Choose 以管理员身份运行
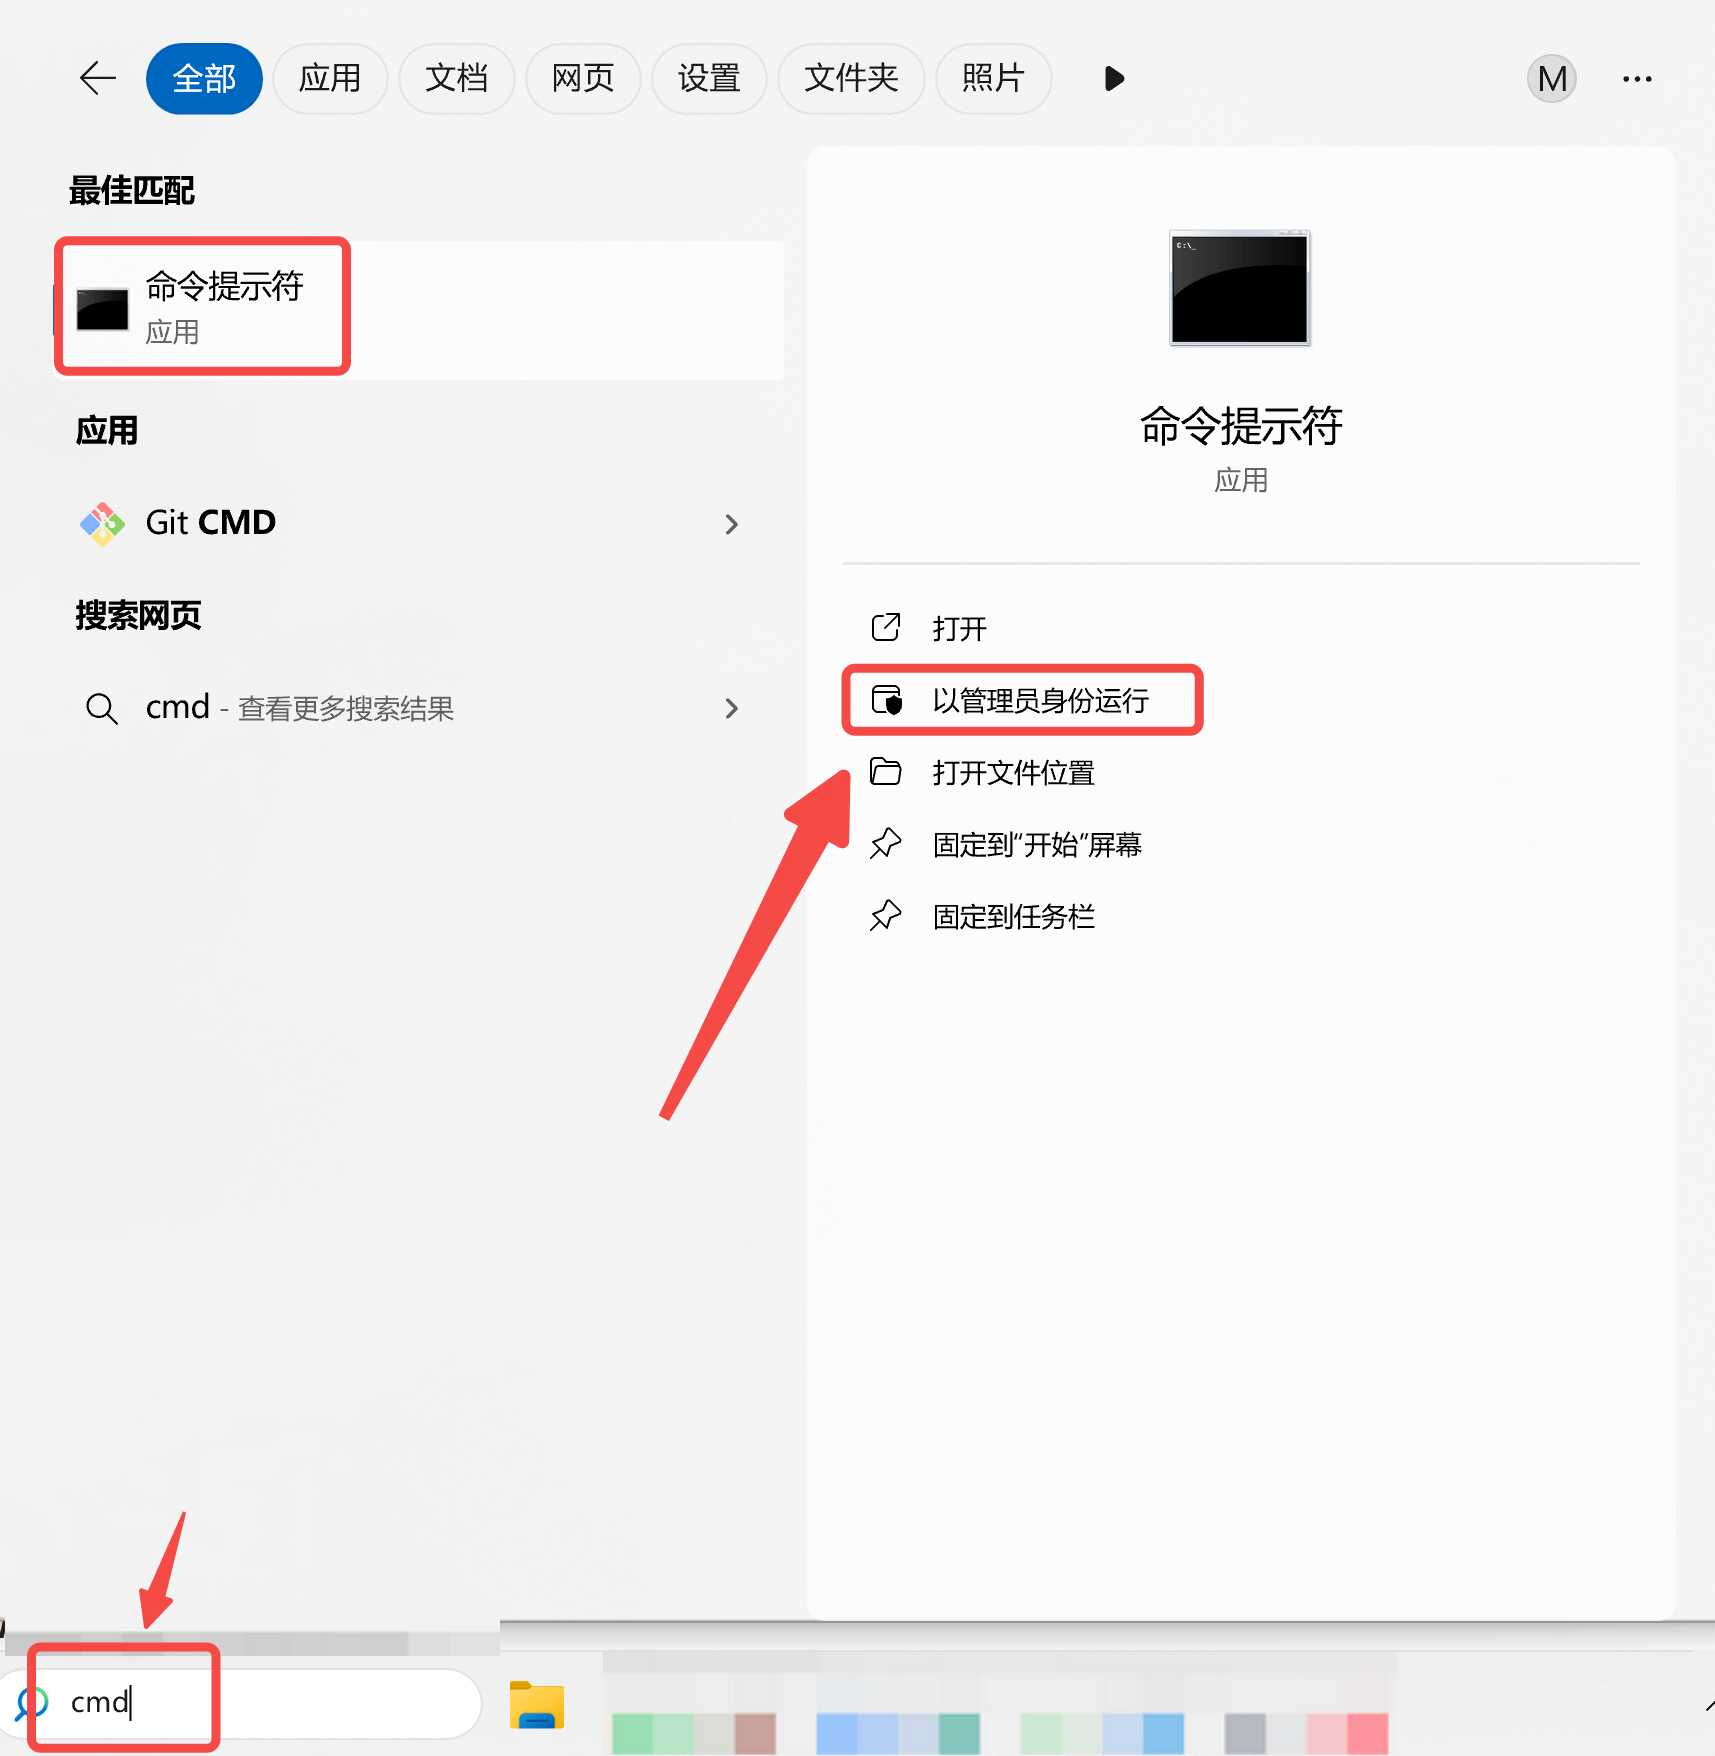Image resolution: width=1715 pixels, height=1756 pixels. point(1240,700)
